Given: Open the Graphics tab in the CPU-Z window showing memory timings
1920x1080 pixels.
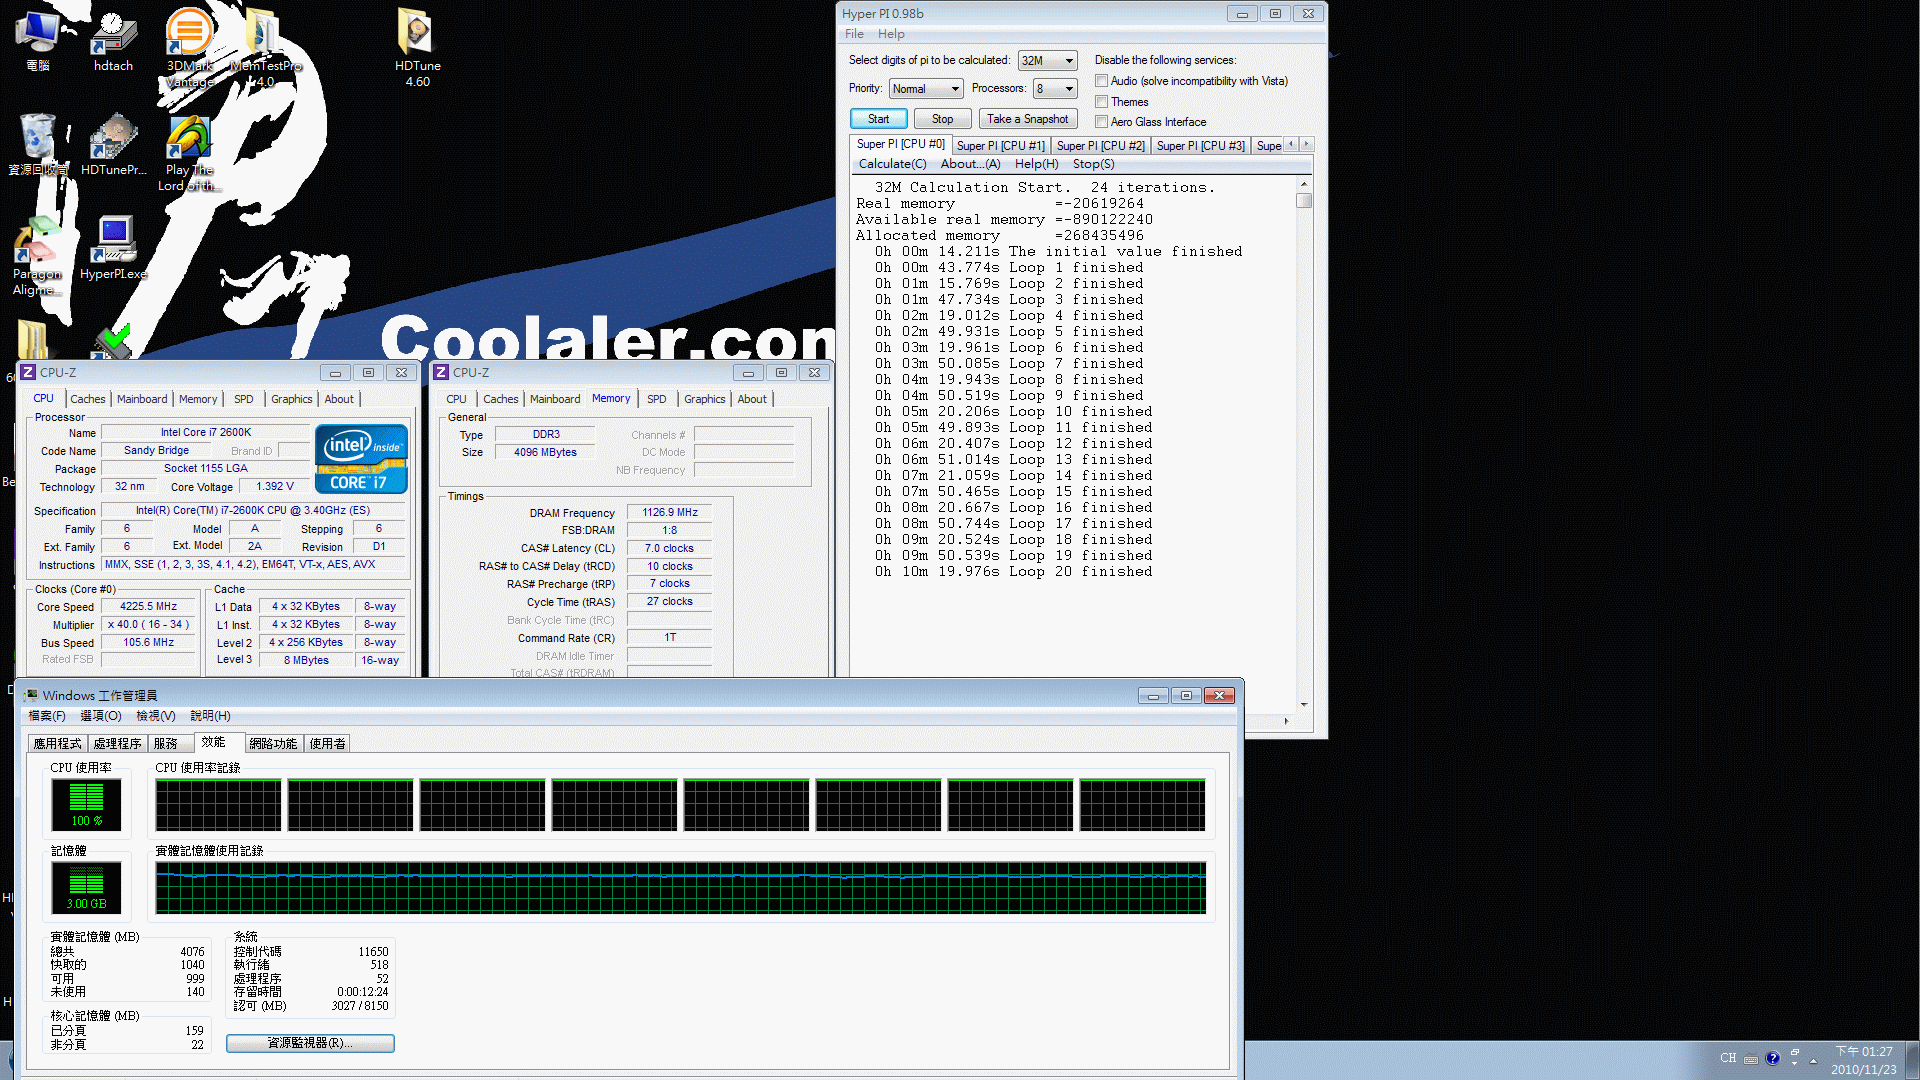Looking at the screenshot, I should tap(704, 399).
